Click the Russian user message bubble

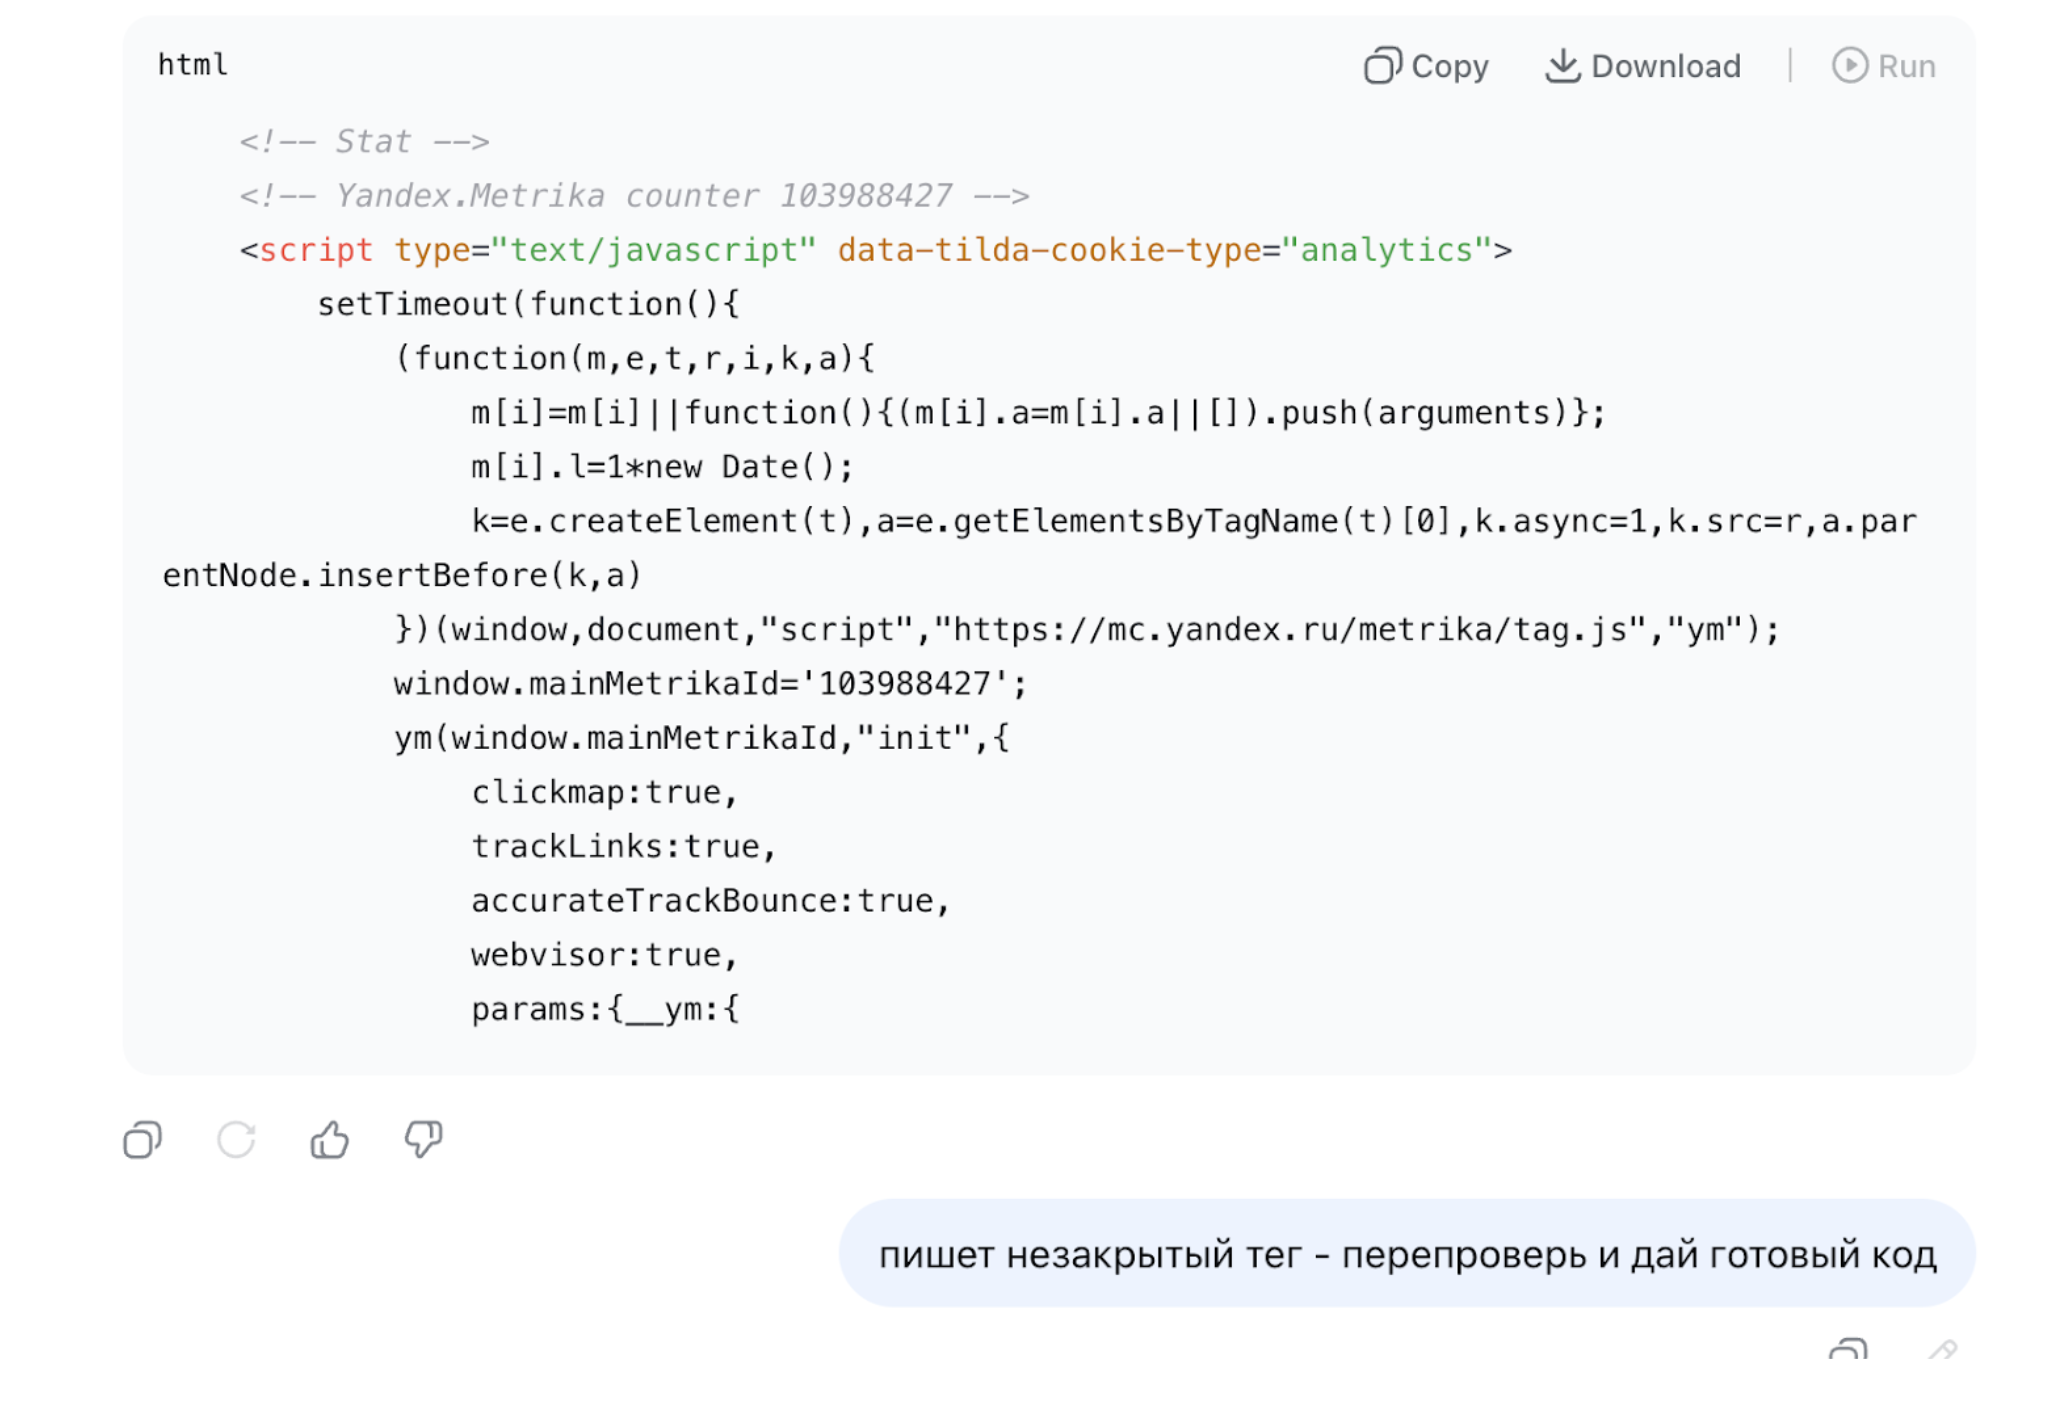coord(1406,1254)
